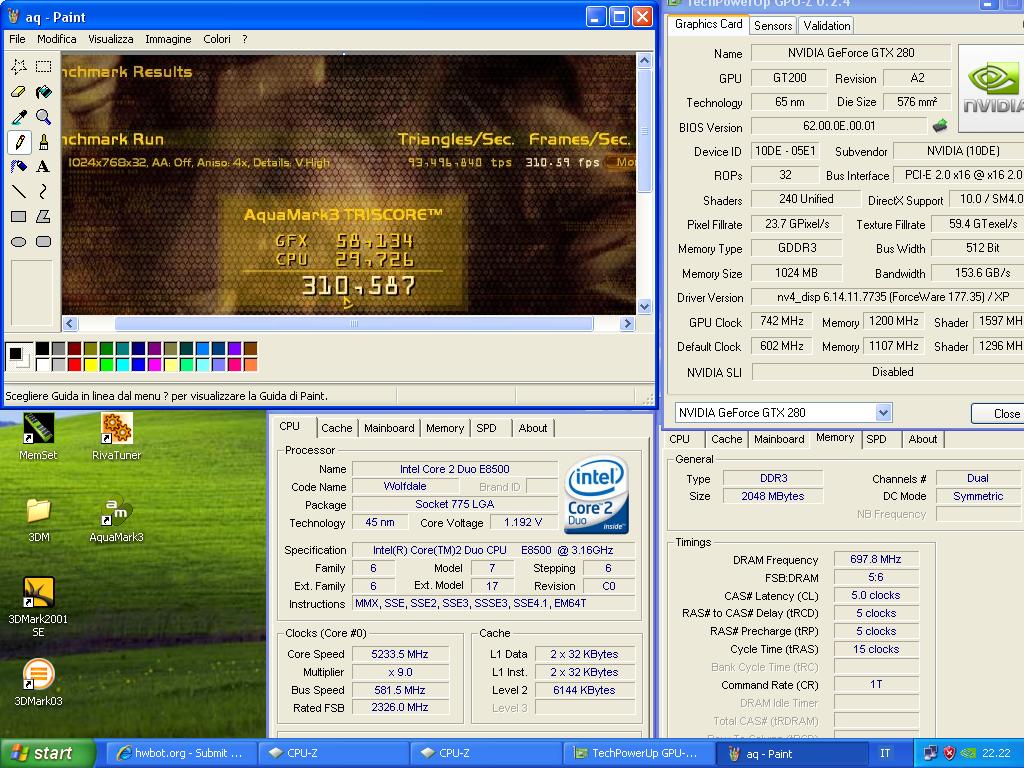Image resolution: width=1024 pixels, height=768 pixels.
Task: Click Paint vertical scrollbar down arrow
Action: tap(644, 306)
